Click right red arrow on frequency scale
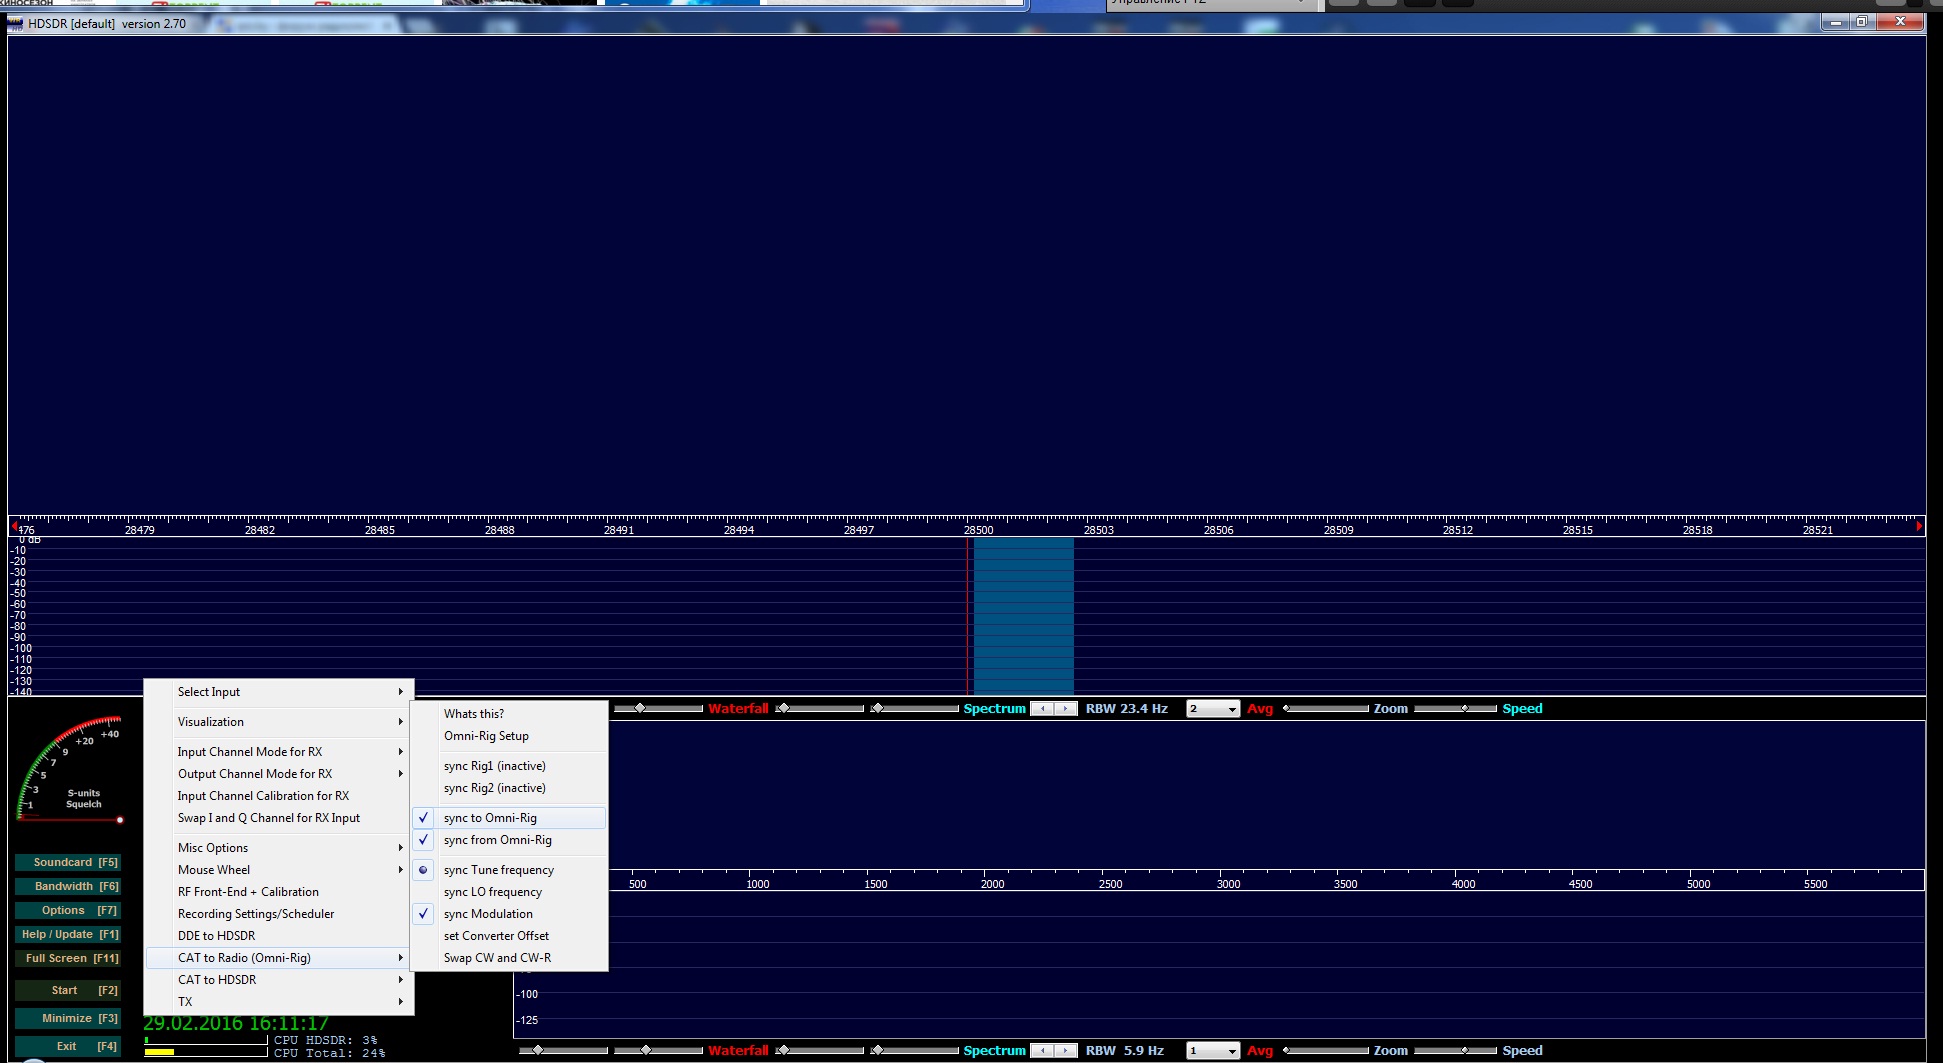Viewport: 1943px width, 1063px height. [1919, 526]
